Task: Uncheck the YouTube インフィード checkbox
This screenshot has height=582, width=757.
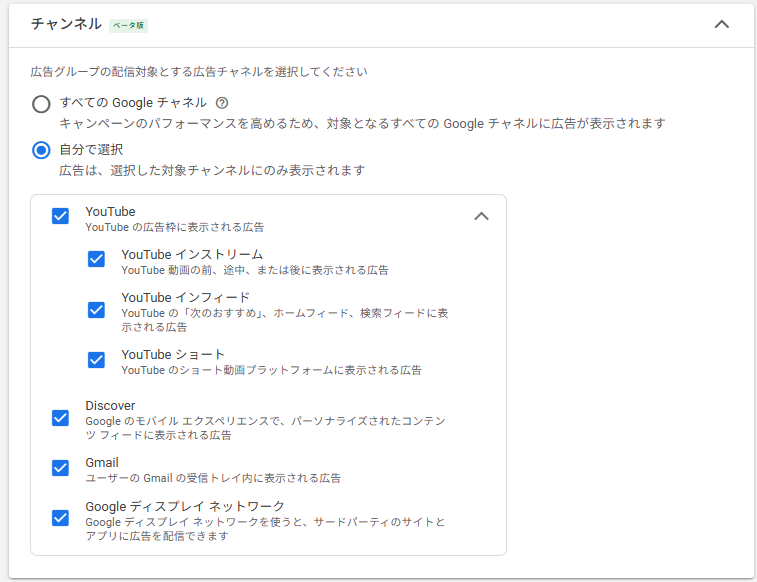Action: [96, 309]
